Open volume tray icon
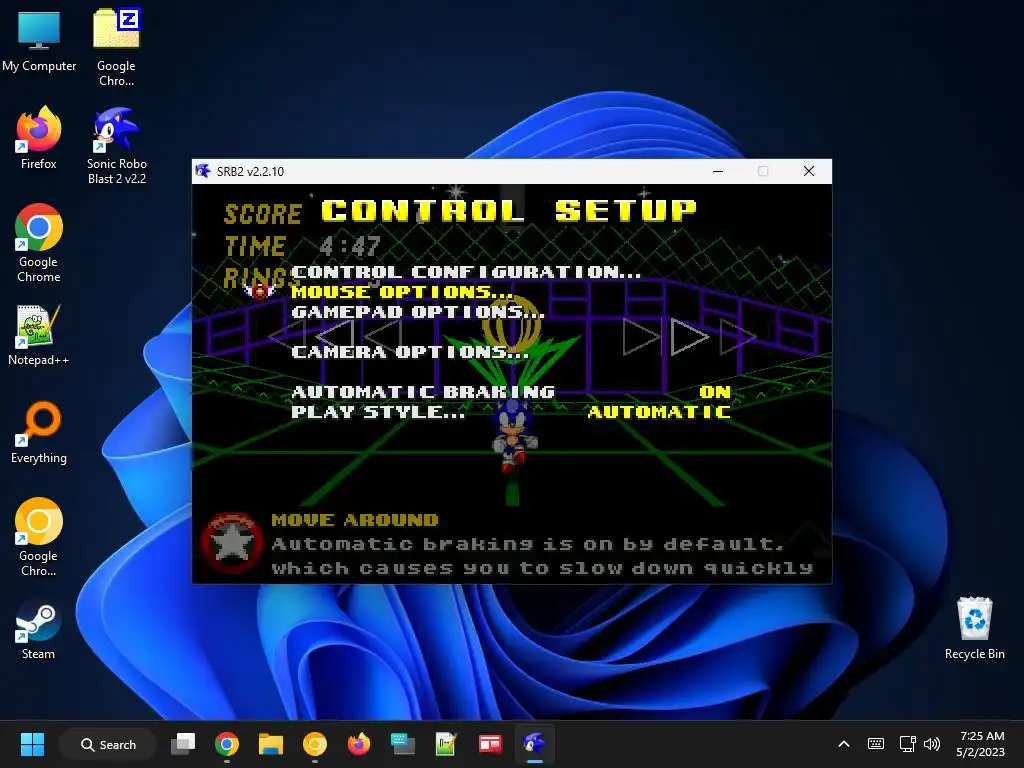 (932, 744)
